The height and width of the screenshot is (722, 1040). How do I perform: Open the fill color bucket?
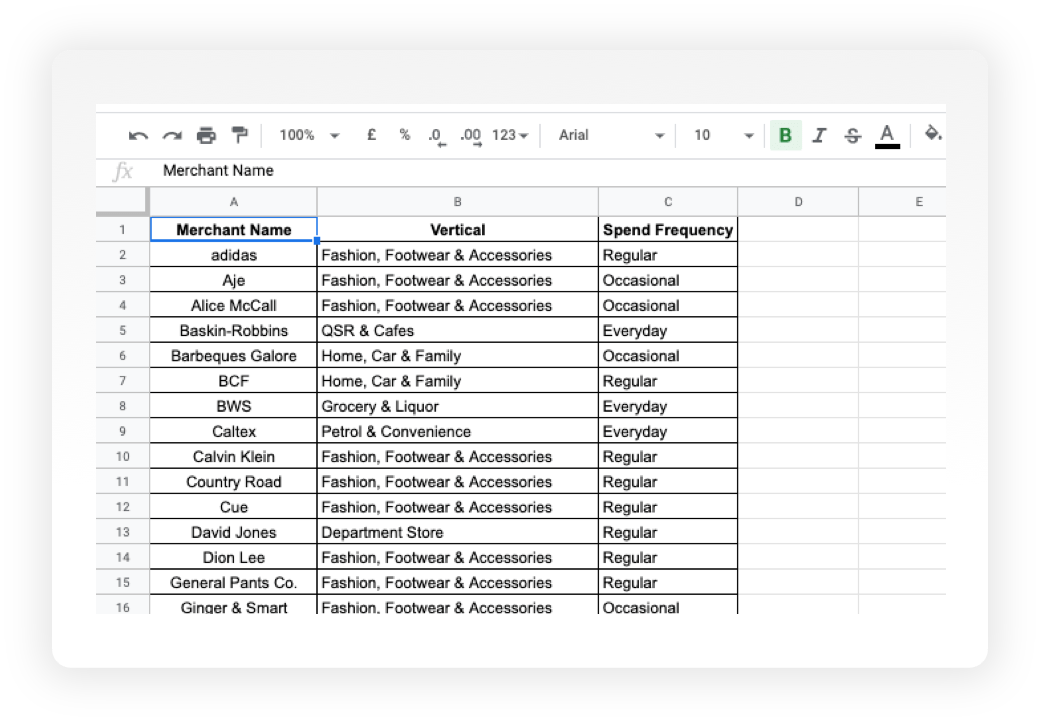point(933,134)
